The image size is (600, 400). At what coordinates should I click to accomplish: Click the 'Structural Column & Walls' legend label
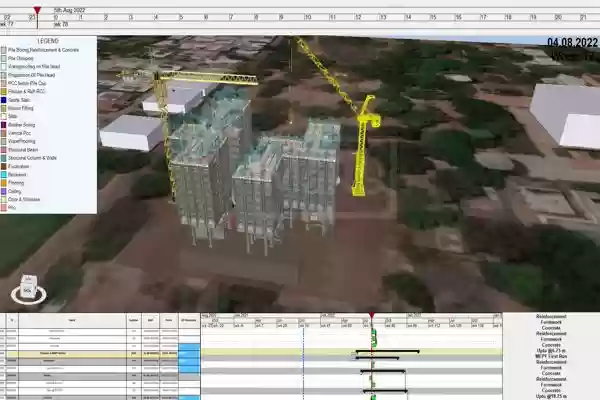tap(33, 158)
